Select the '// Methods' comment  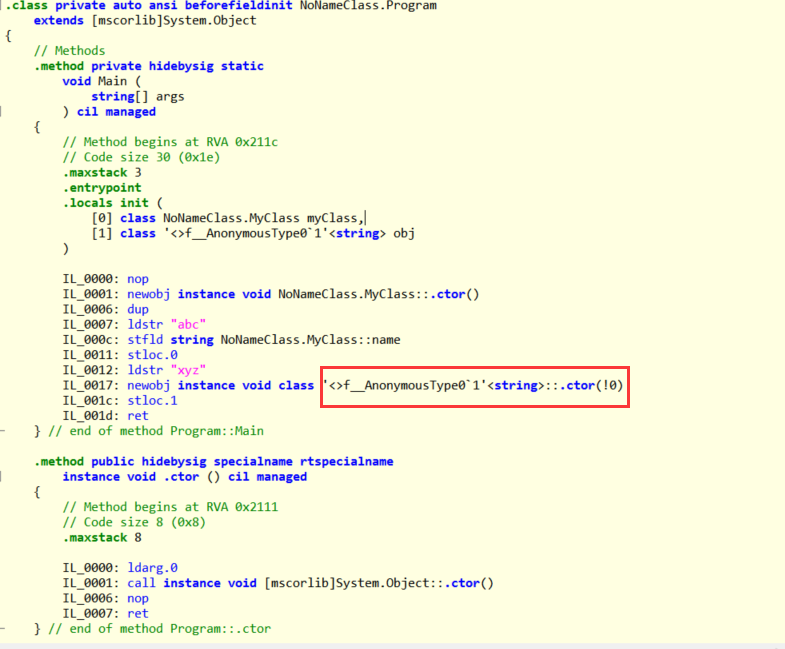tap(70, 51)
